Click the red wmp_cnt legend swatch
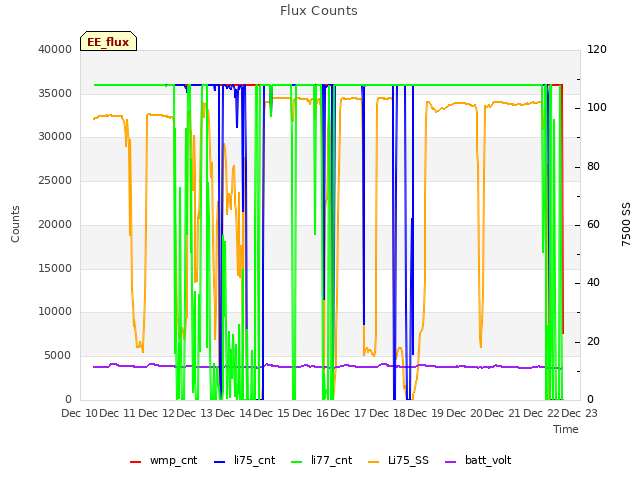Viewport: 640px width, 480px height. (x=136, y=462)
